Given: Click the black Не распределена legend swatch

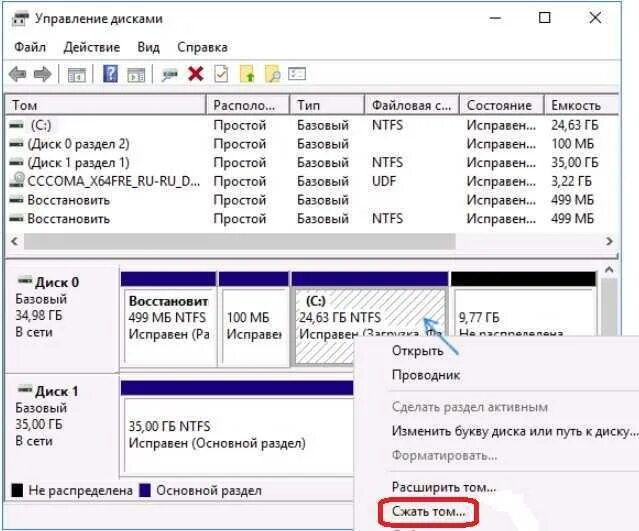Looking at the screenshot, I should click(x=17, y=490).
